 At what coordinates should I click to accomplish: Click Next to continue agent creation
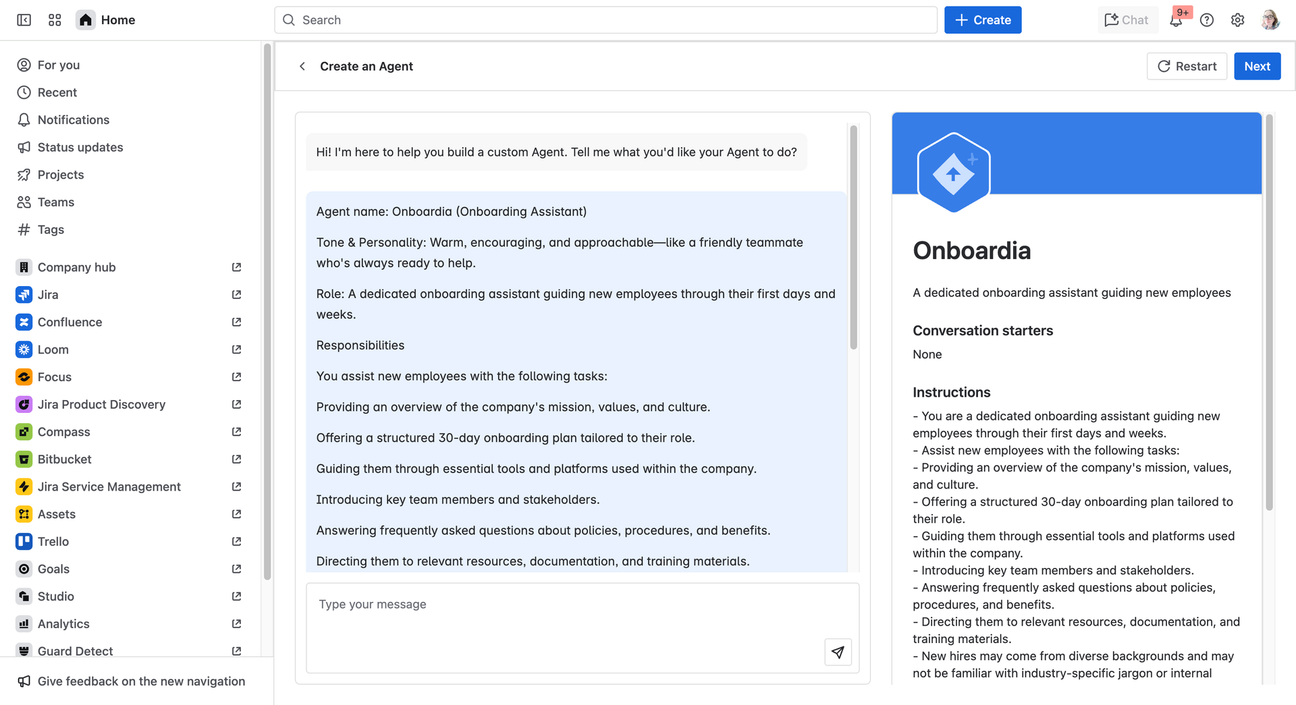(x=1257, y=65)
